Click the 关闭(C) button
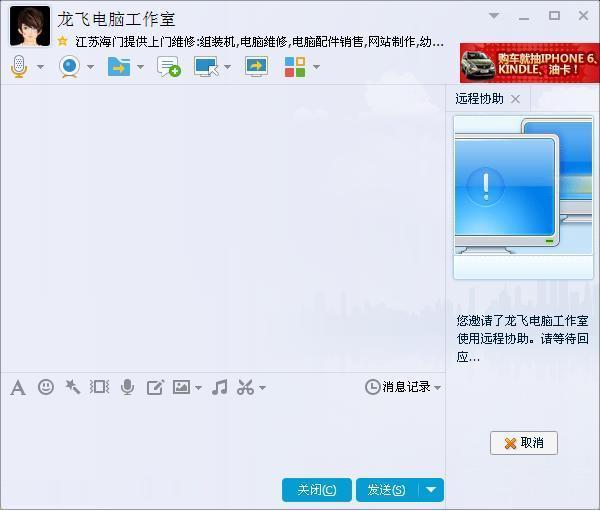The image size is (600, 511). tap(316, 490)
